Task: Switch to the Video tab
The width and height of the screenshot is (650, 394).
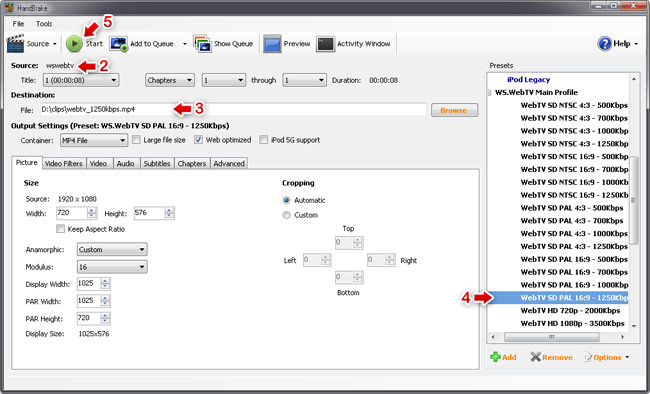Action: [98, 163]
